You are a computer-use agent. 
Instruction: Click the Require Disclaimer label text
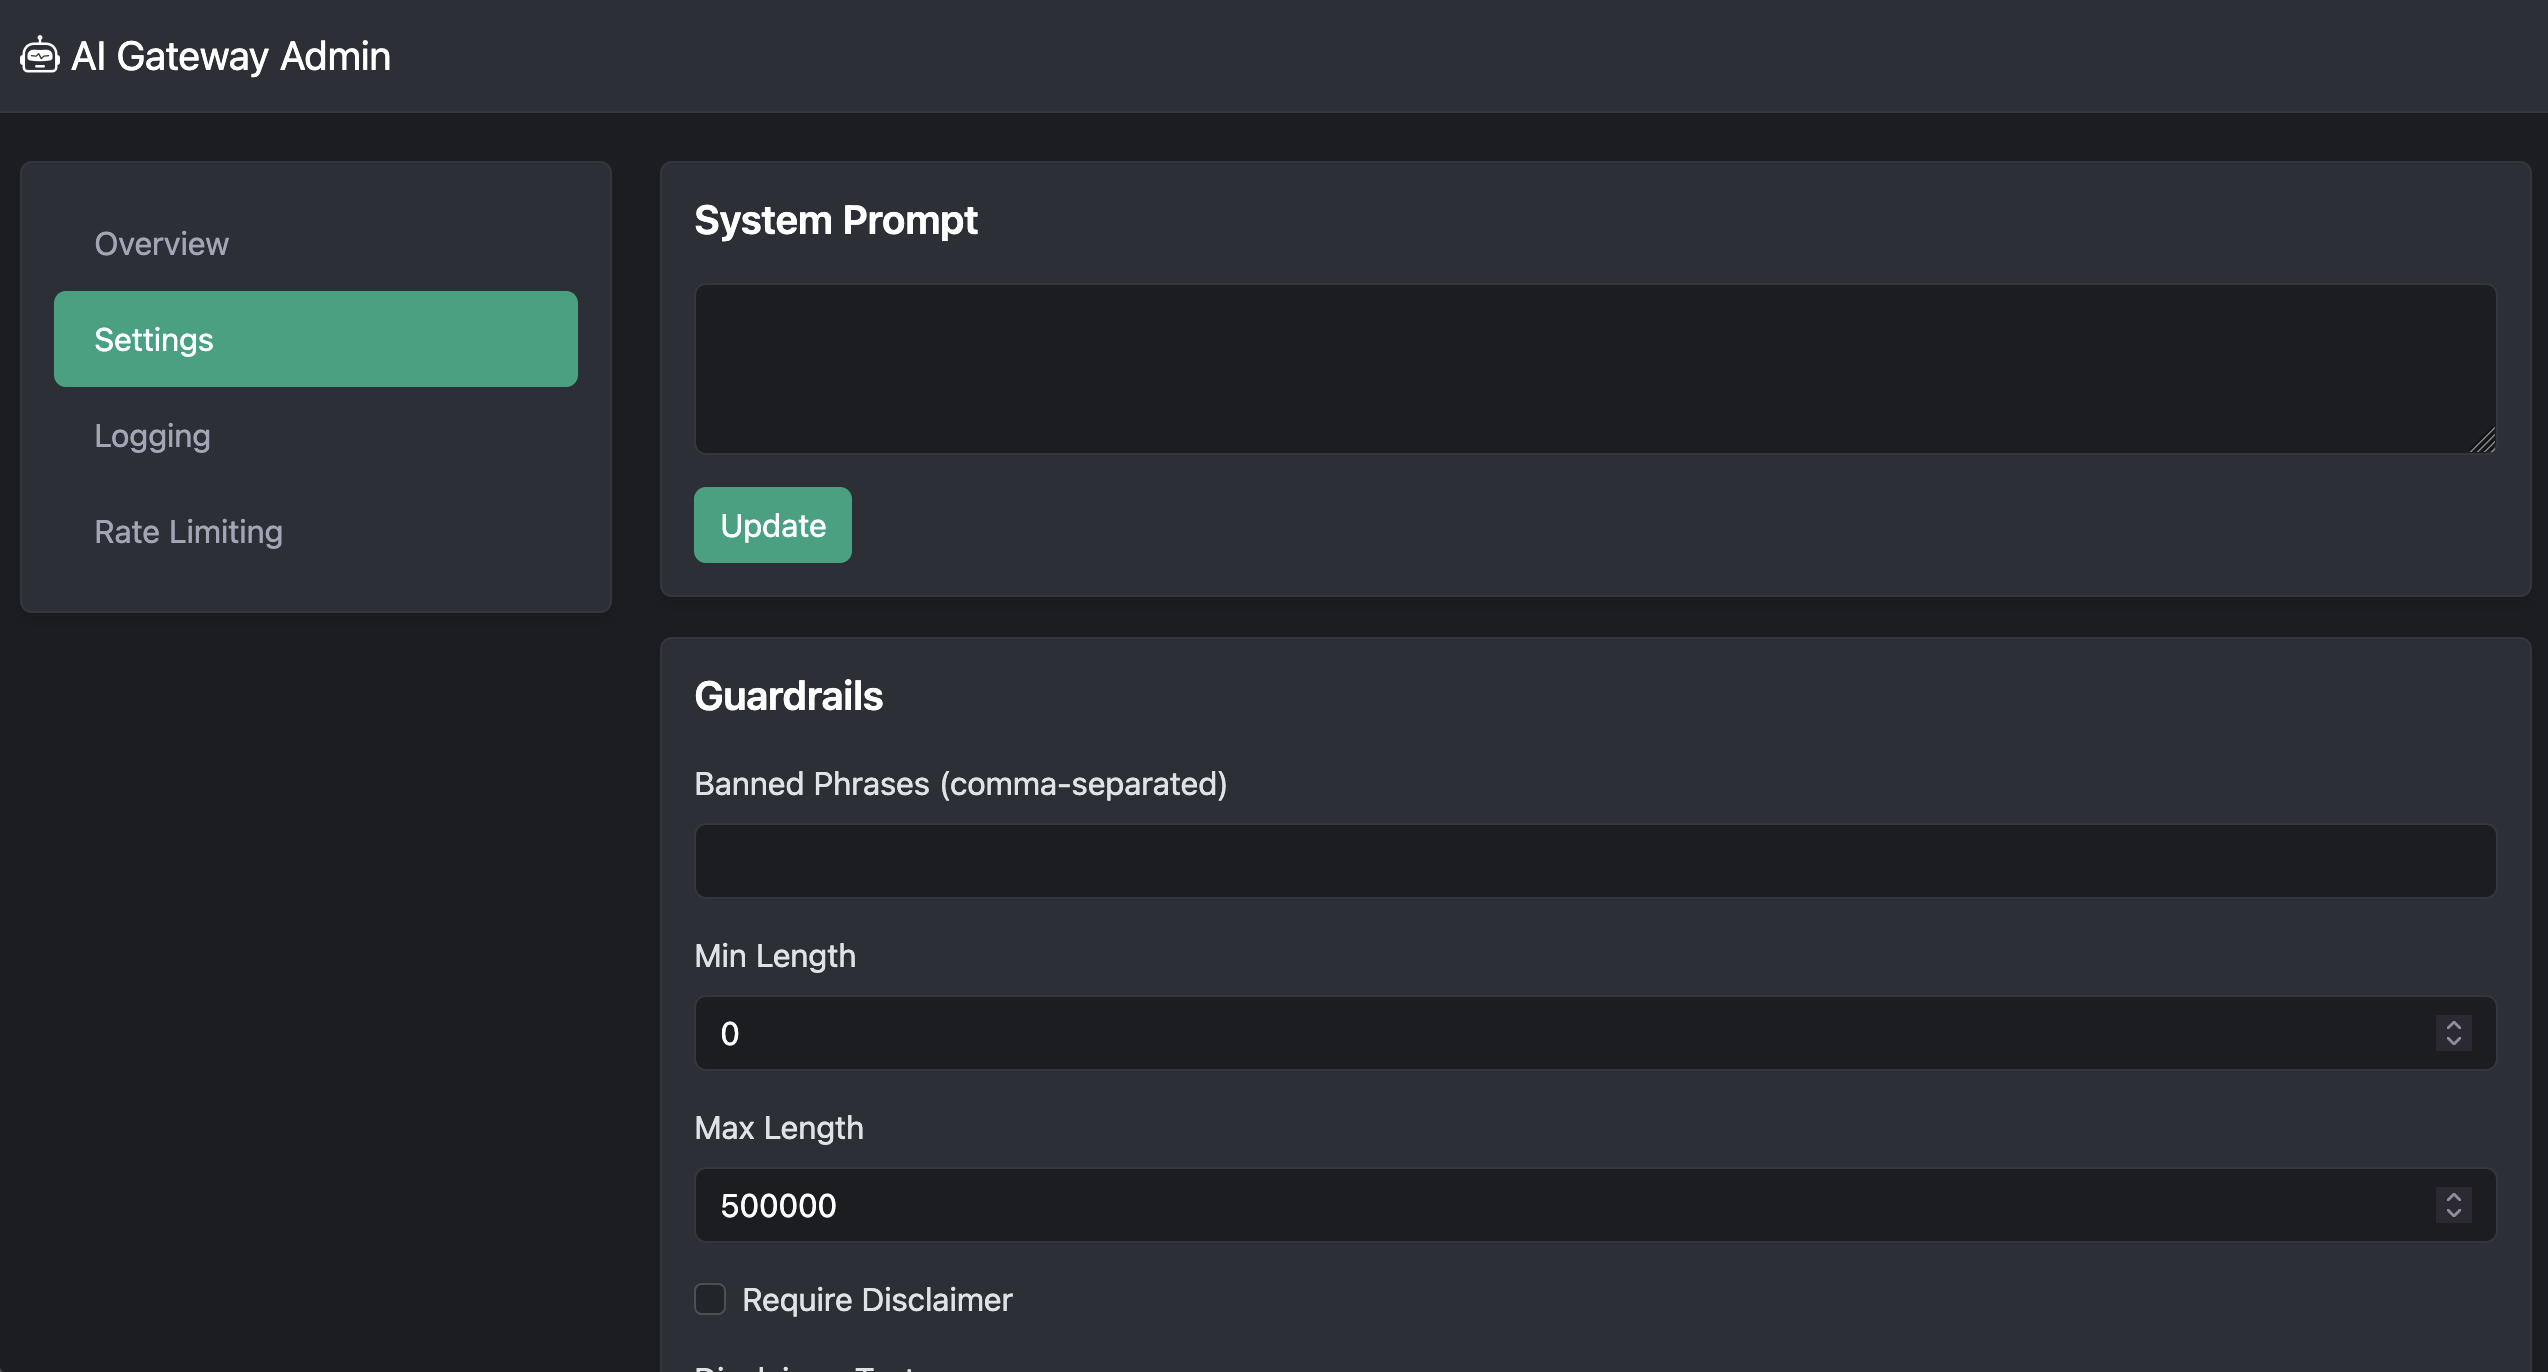[877, 1299]
